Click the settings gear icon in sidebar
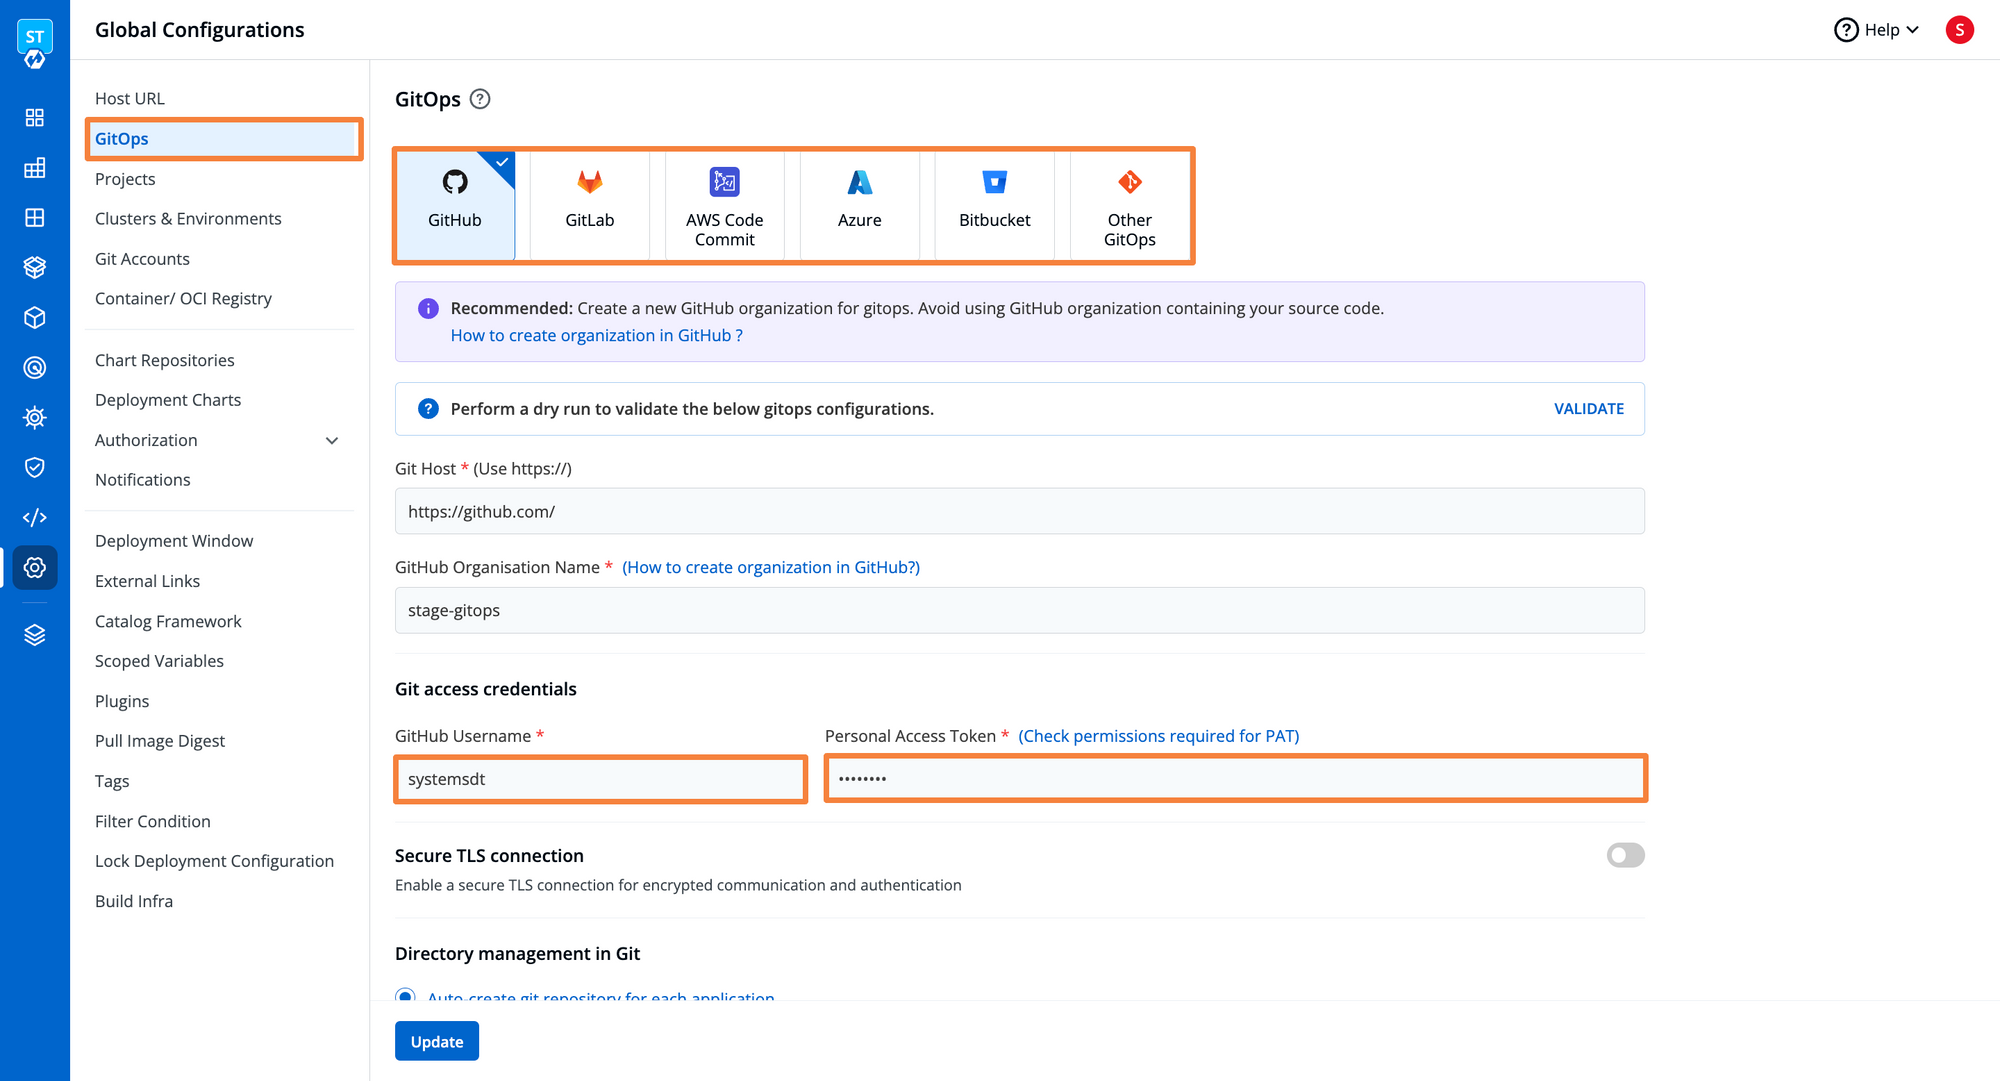This screenshot has width=2000, height=1081. pyautogui.click(x=35, y=564)
